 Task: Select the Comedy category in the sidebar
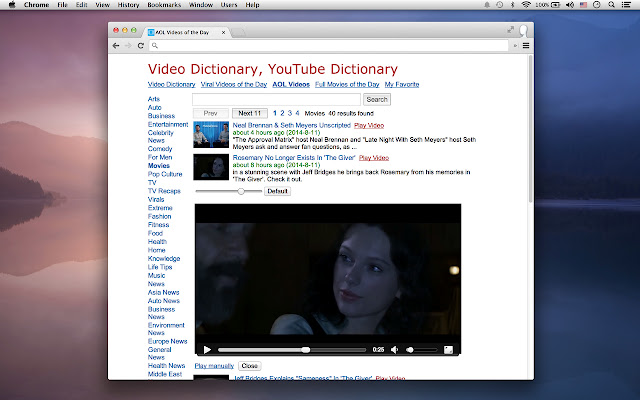tap(160, 149)
